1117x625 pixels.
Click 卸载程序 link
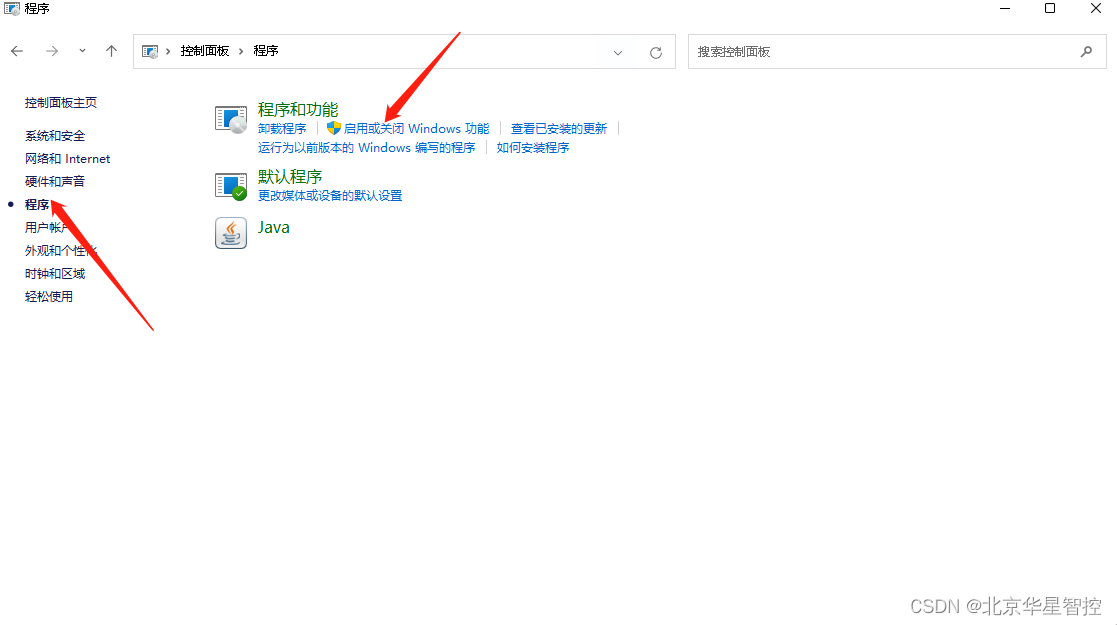282,128
